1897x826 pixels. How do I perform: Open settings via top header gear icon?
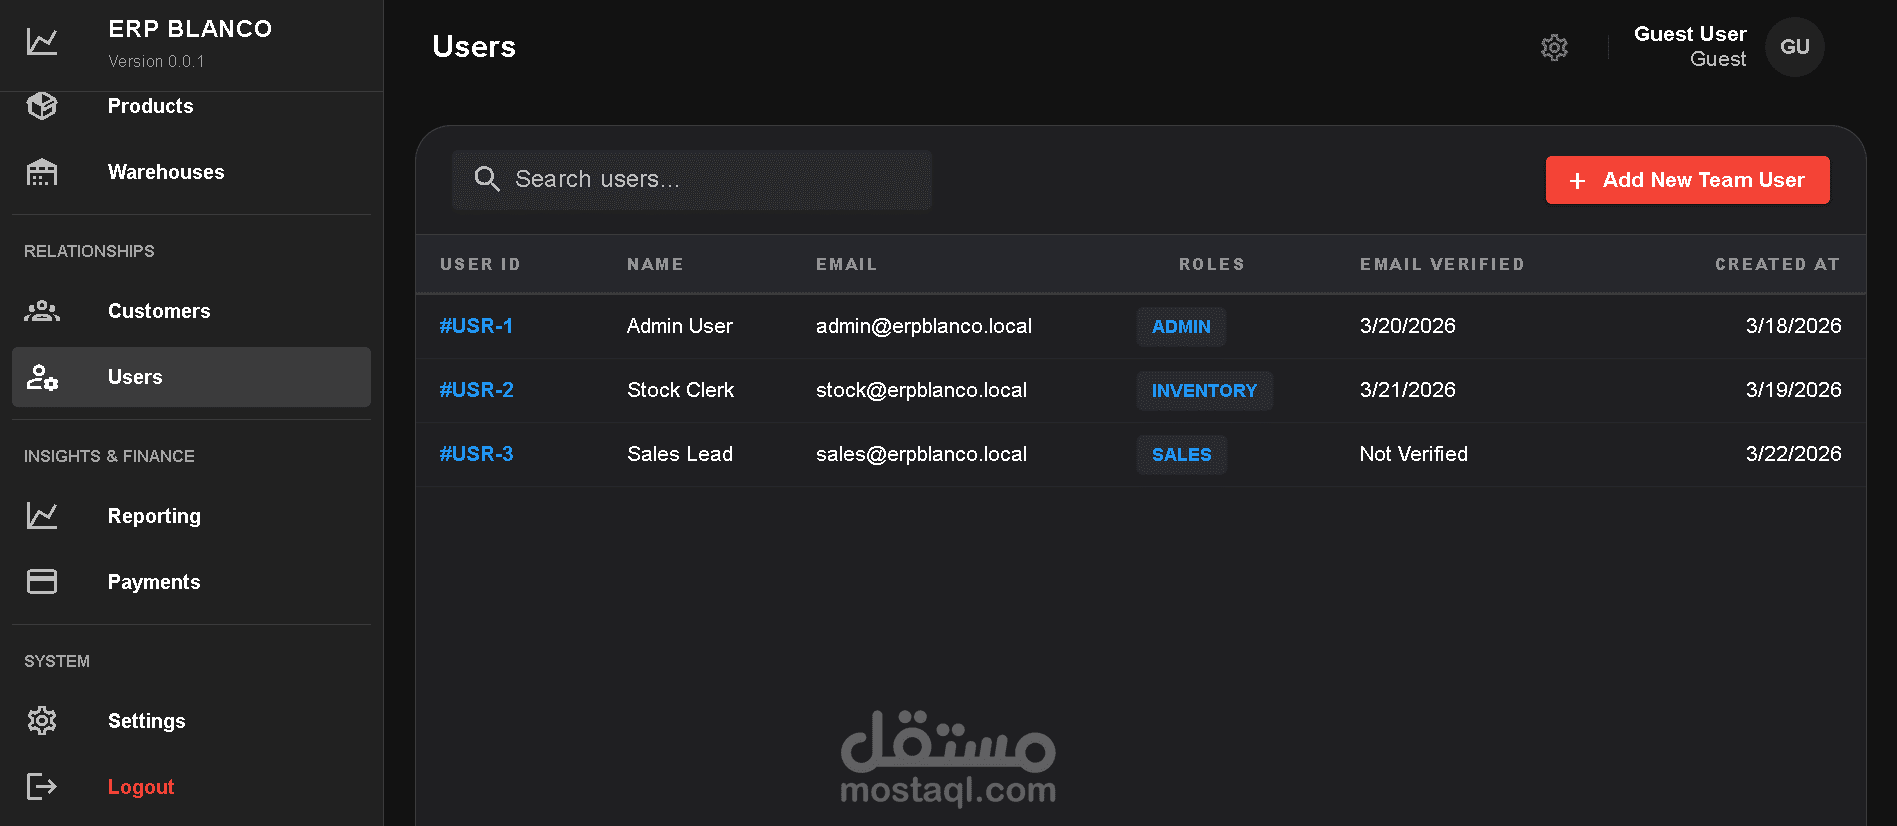[x=1554, y=47]
